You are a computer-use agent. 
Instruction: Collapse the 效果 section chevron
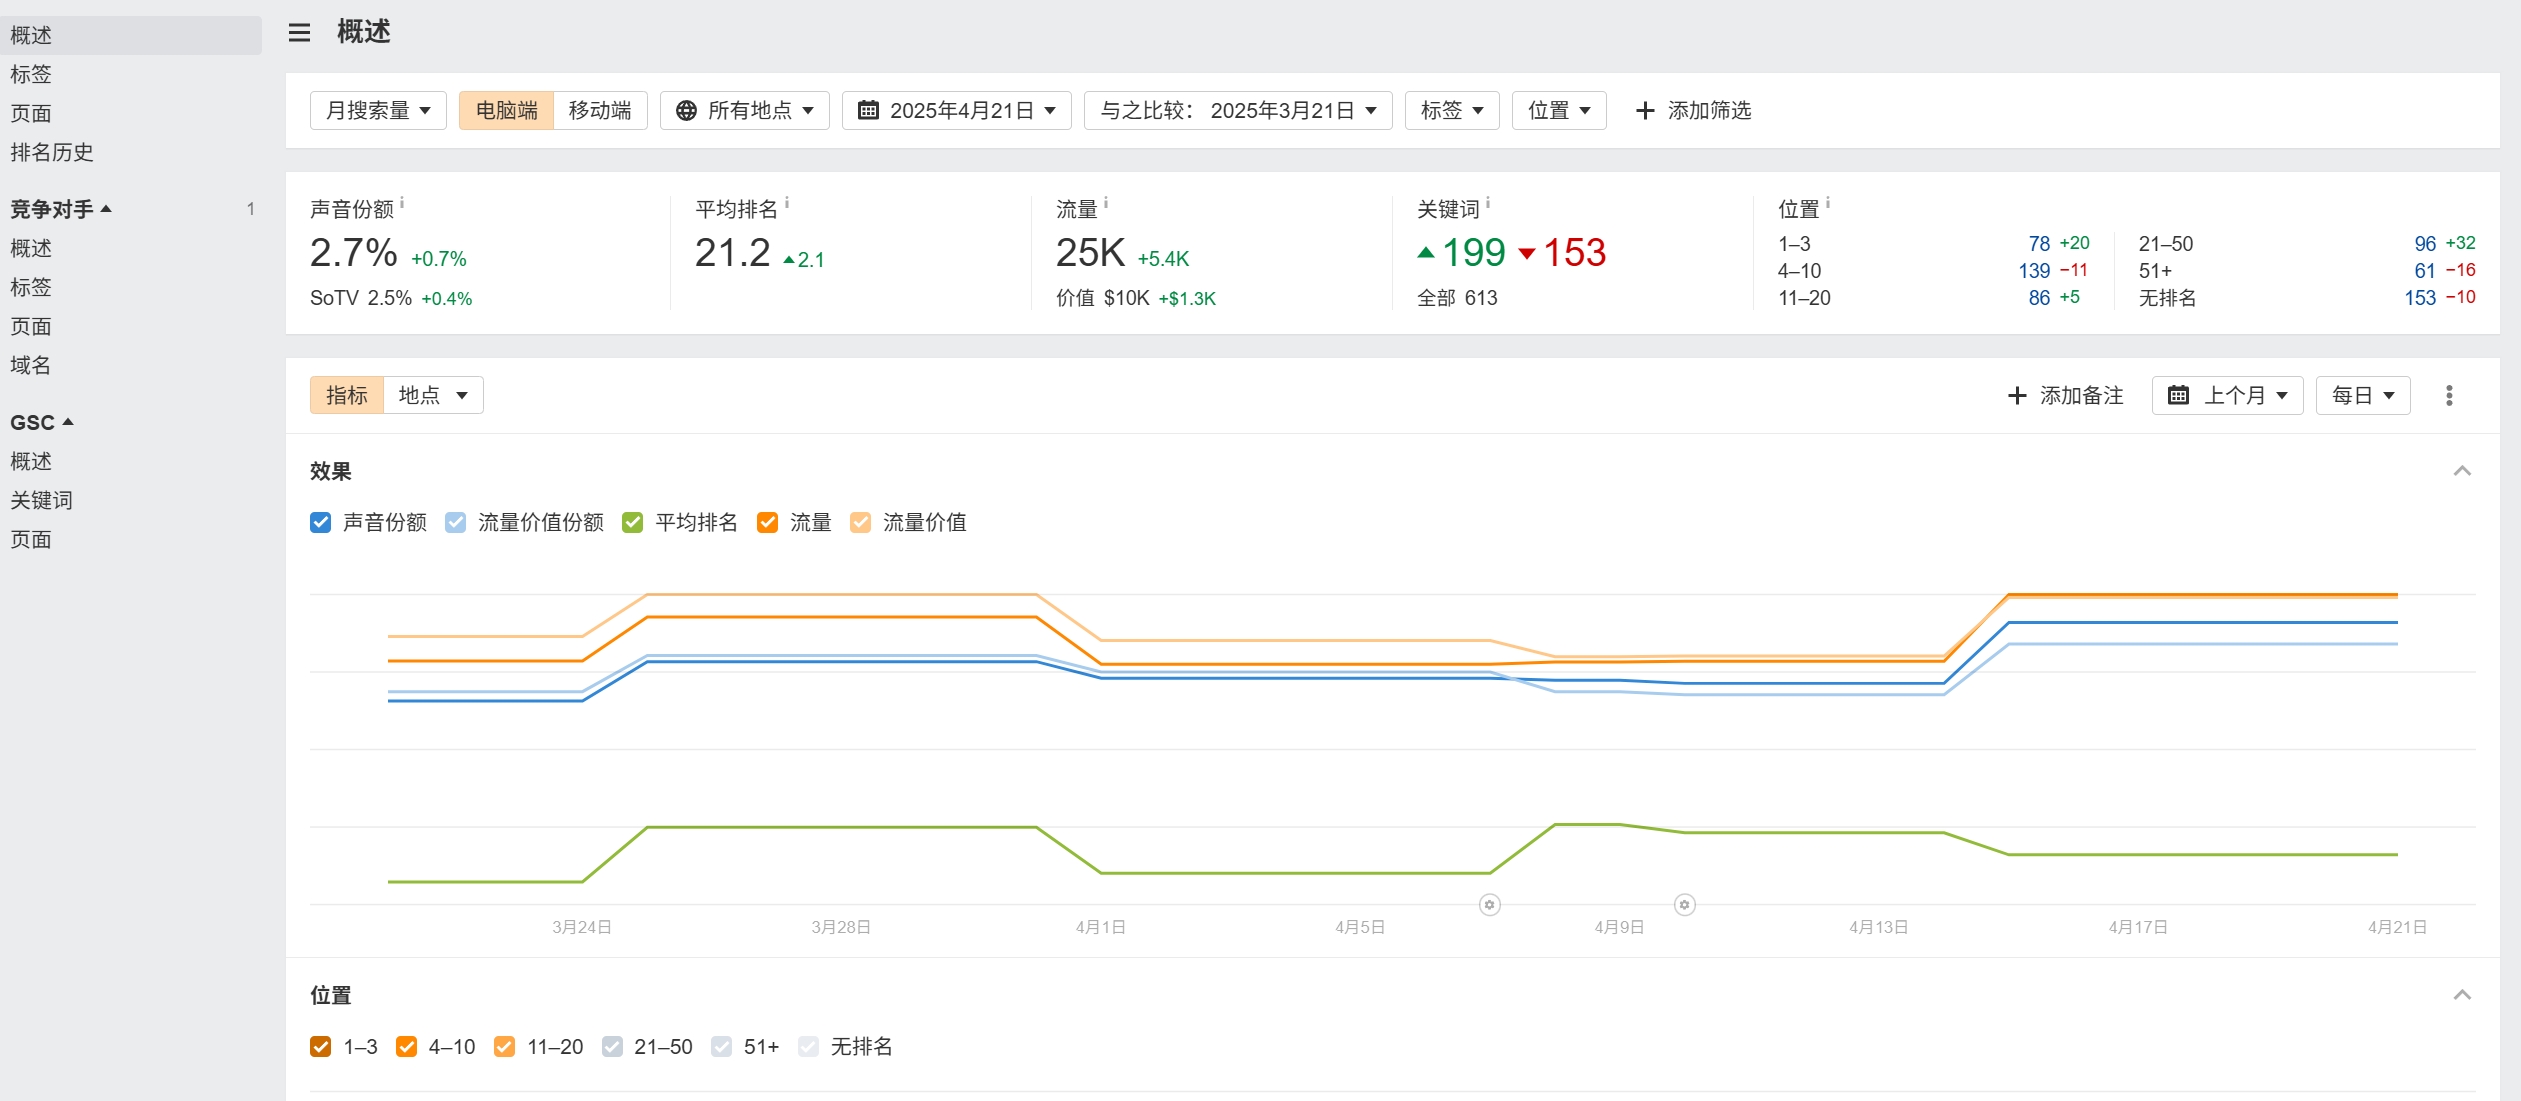(2461, 471)
